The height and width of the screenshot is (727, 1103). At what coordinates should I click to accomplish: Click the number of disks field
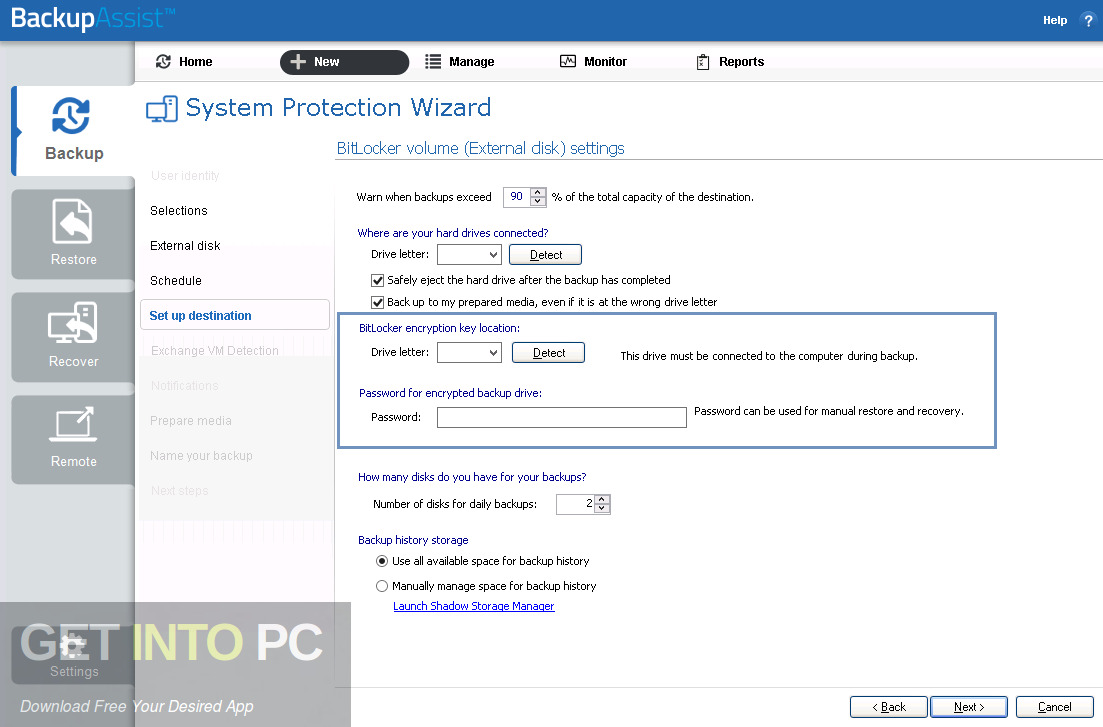coord(575,504)
